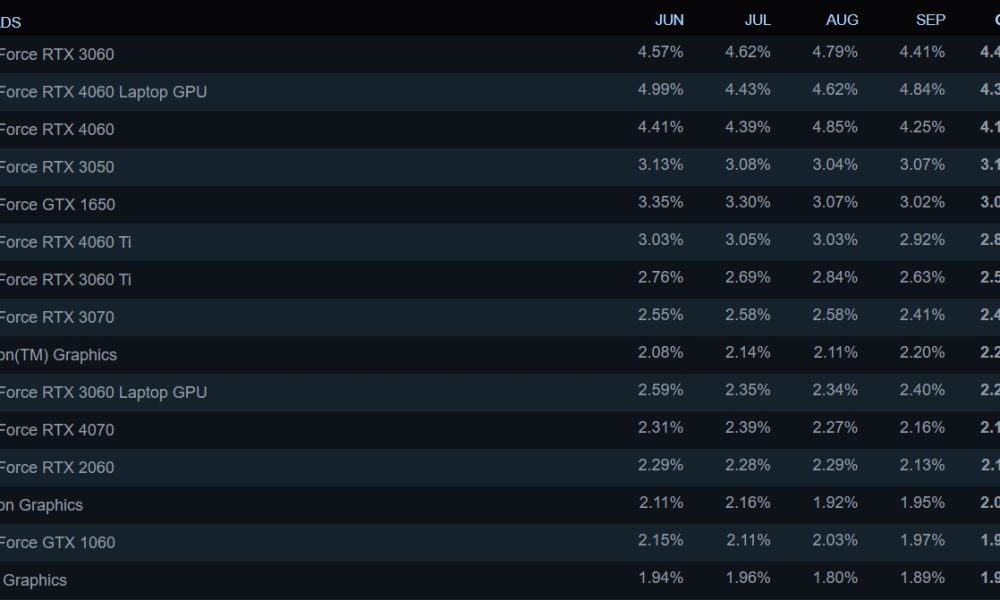The image size is (1000, 600).
Task: Click the 4.57% June value for RTX 3060
Action: [x=660, y=52]
